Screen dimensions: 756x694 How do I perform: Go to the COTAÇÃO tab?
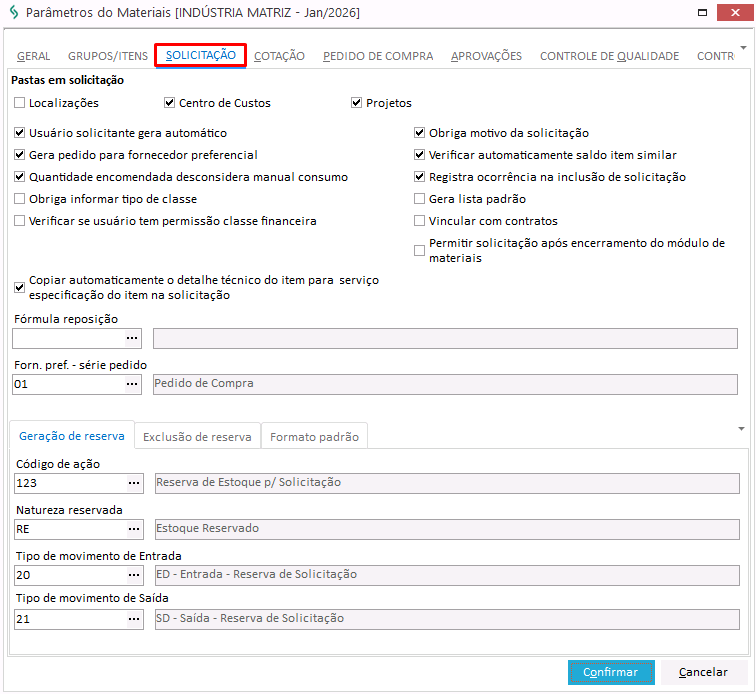click(279, 56)
